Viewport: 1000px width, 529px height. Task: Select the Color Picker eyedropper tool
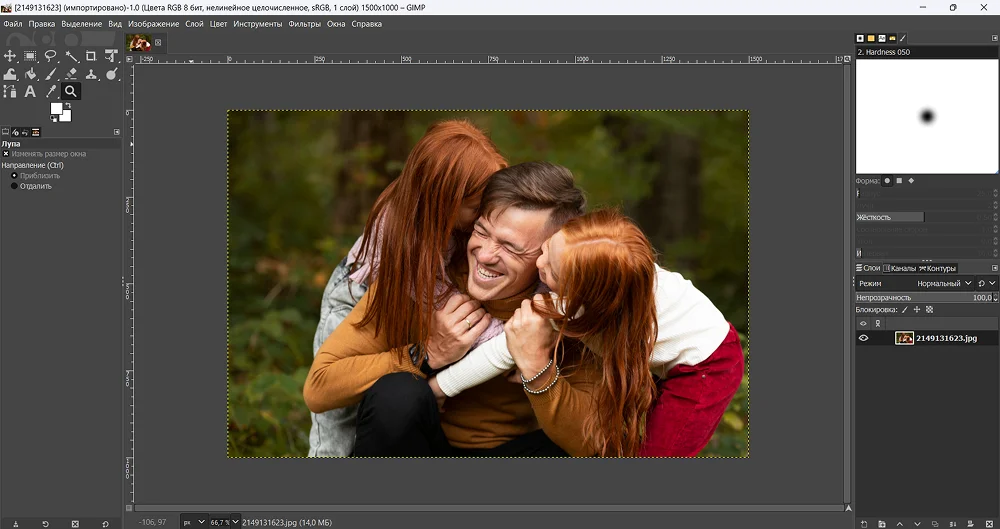[x=51, y=92]
